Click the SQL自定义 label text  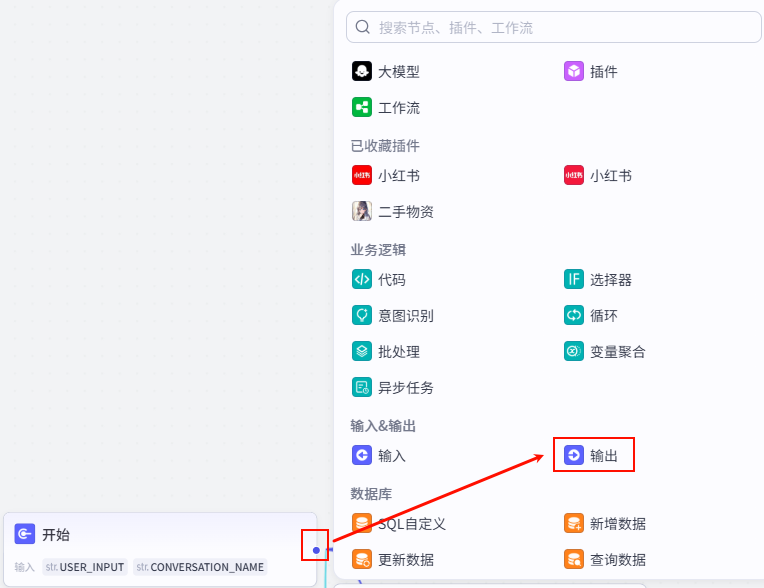coord(412,524)
